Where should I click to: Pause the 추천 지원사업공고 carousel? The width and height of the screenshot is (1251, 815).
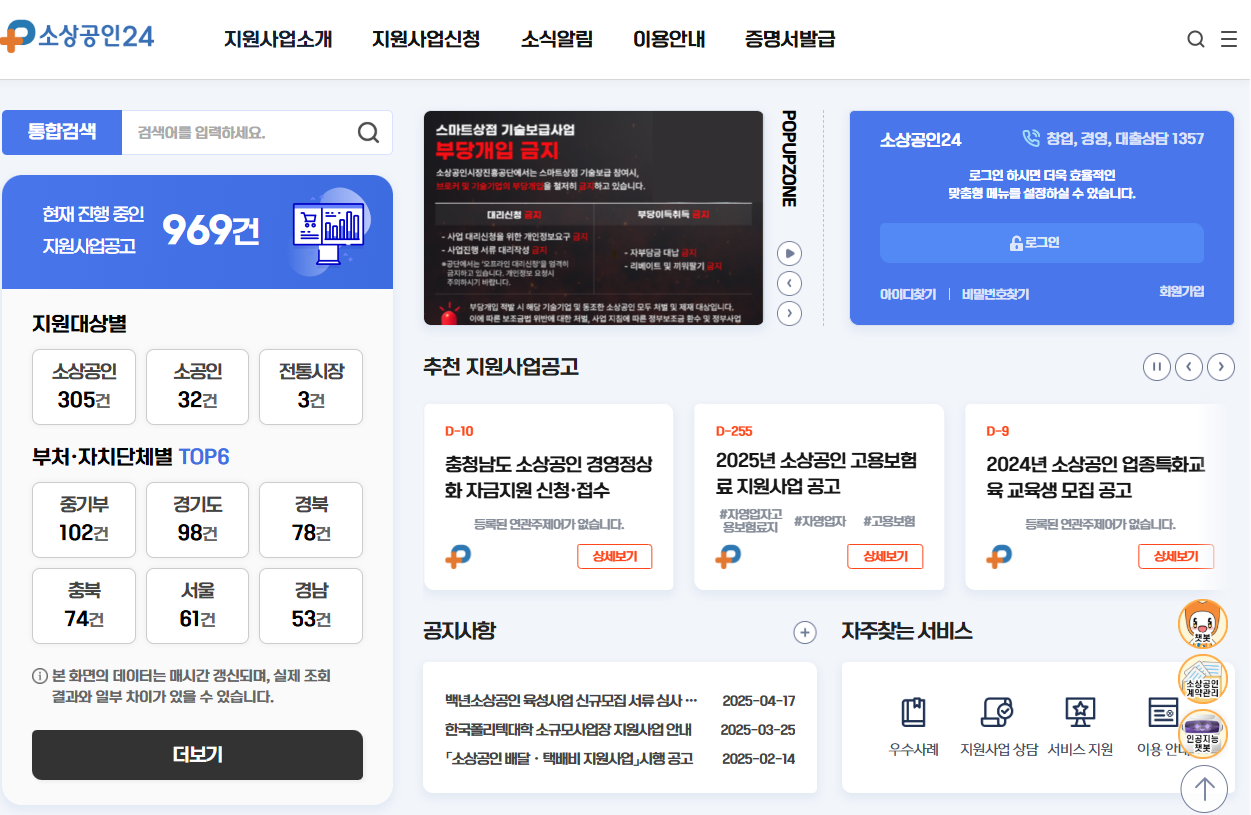[x=1157, y=367]
